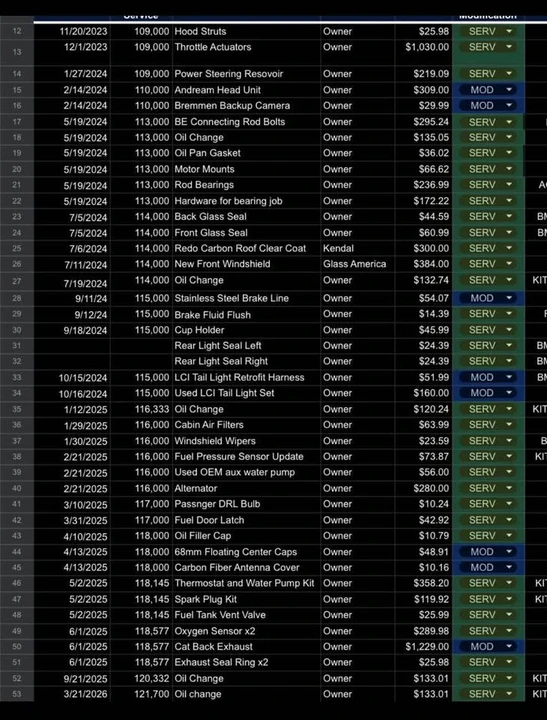Screen dimensions: 547x720
Task: Select row header 27
Action: coord(17,281)
